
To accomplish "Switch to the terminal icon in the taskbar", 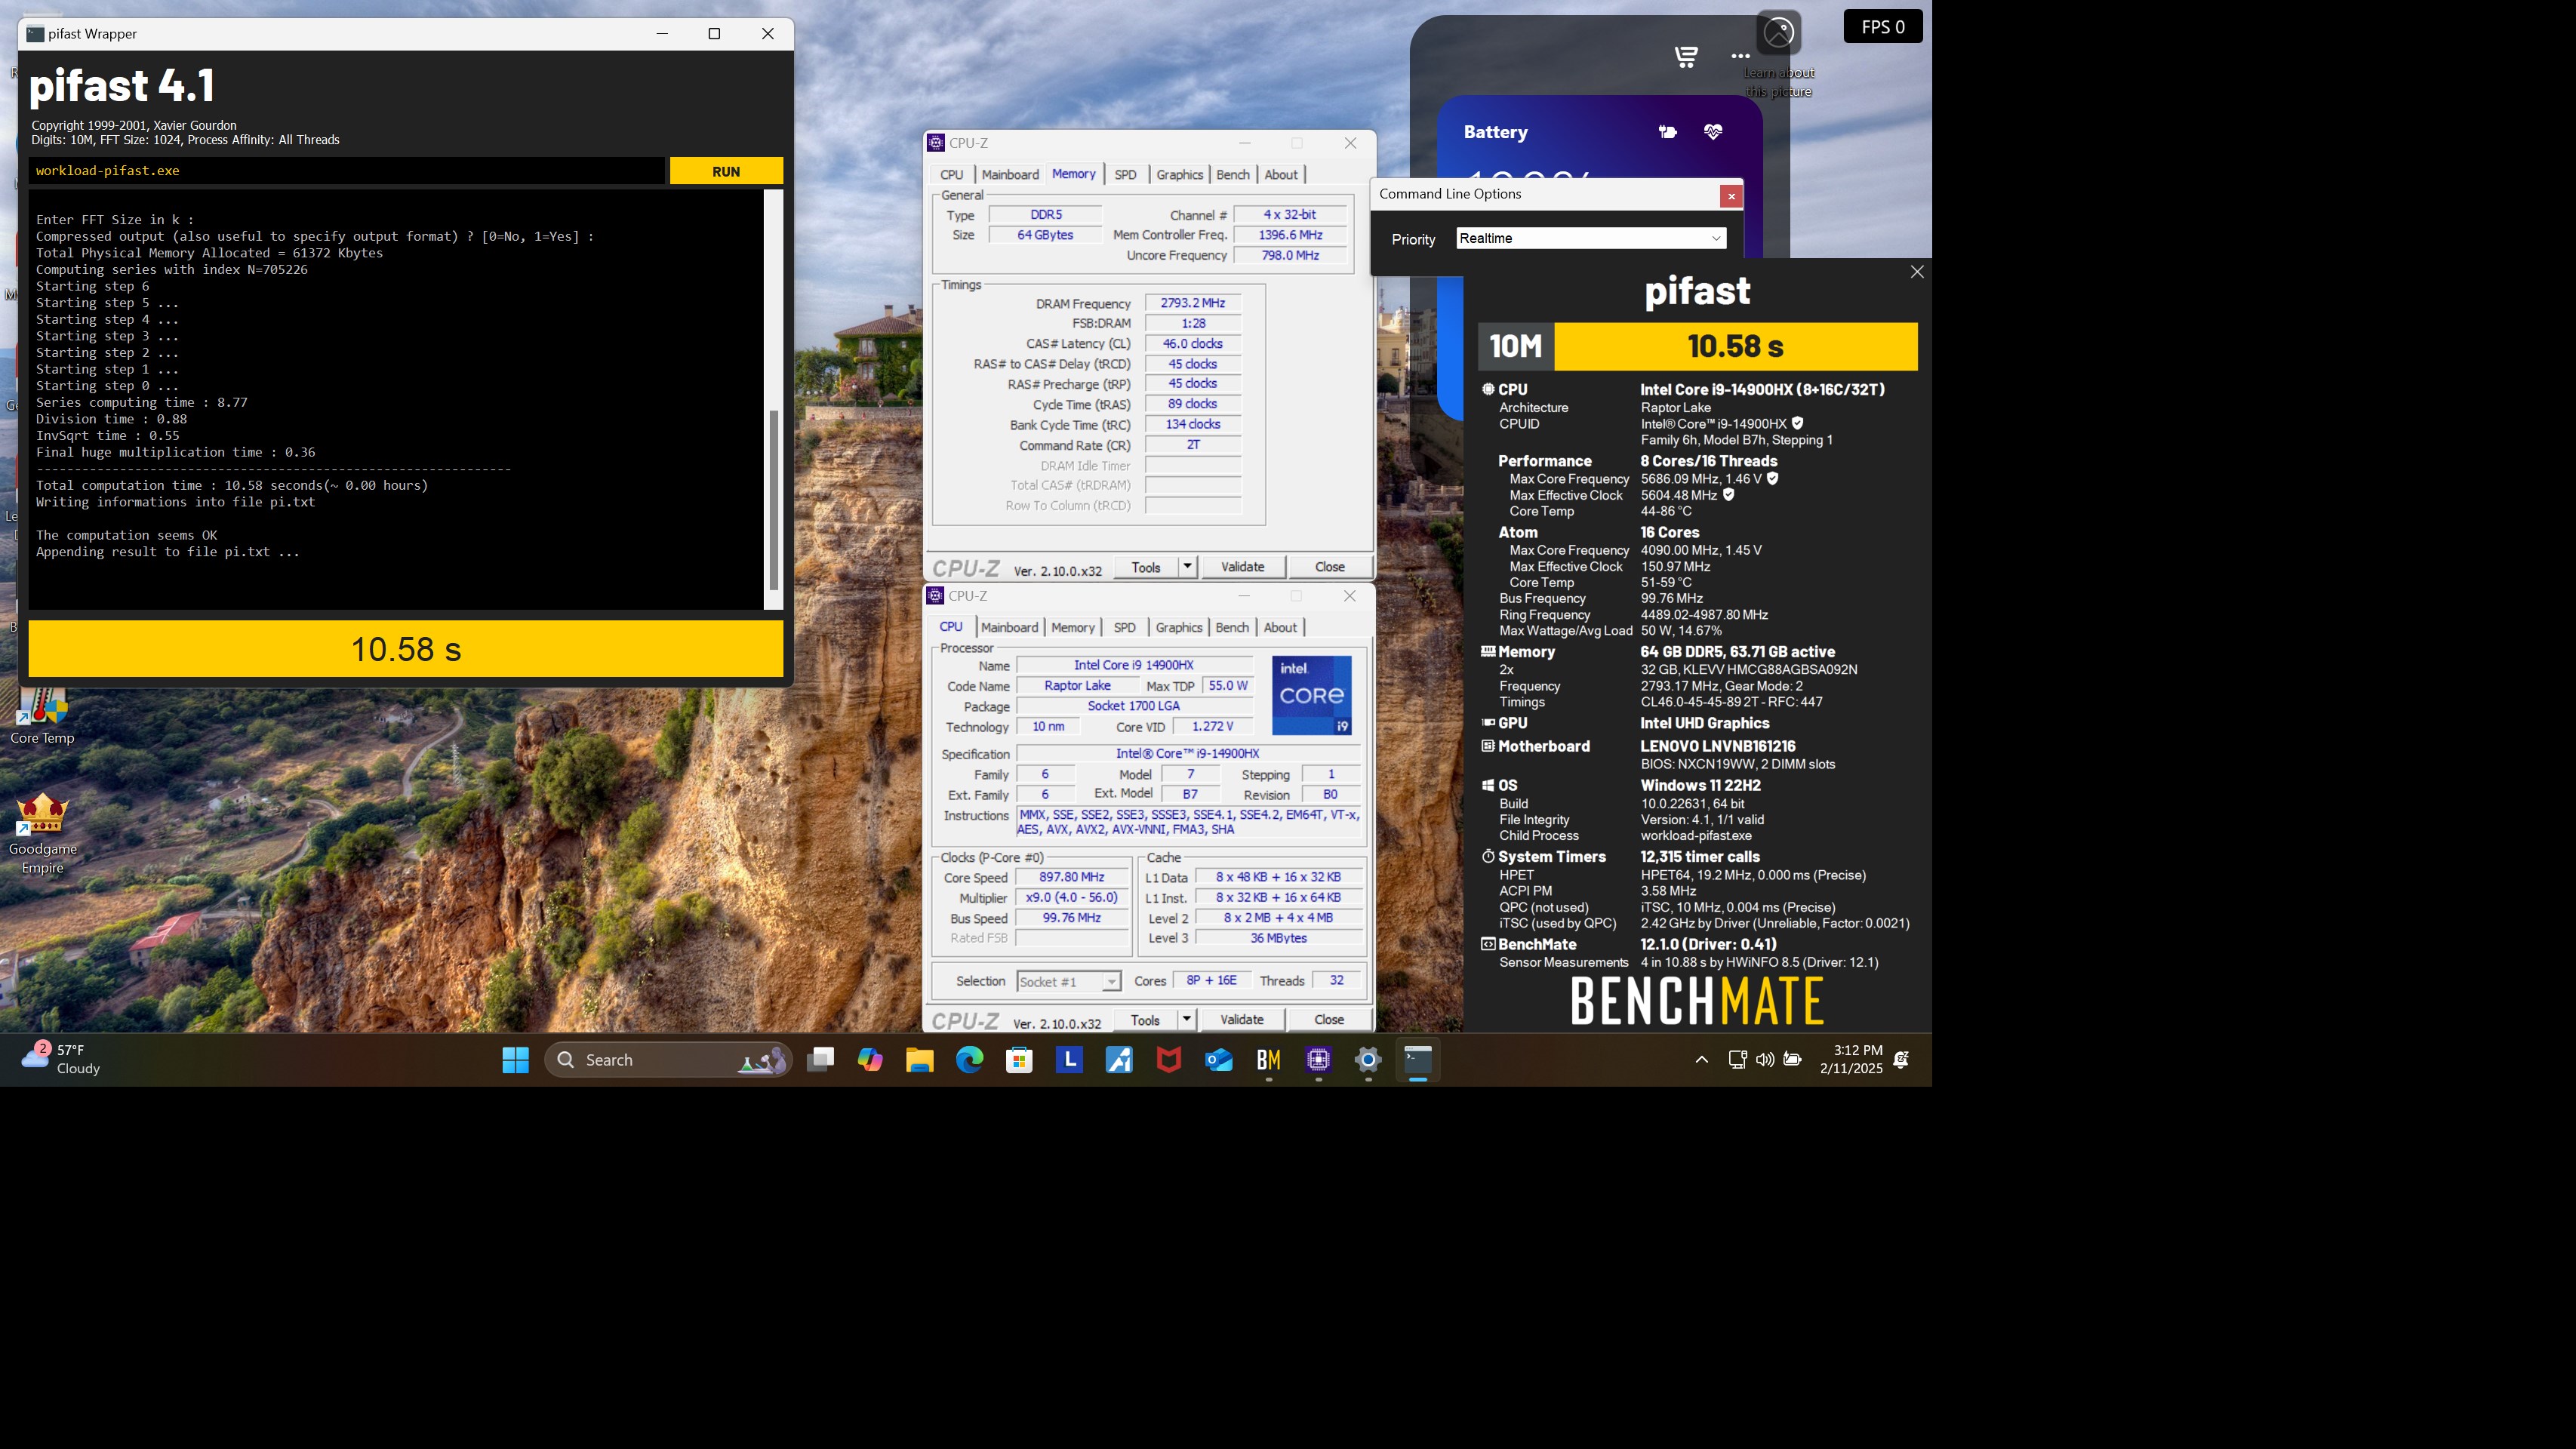I will [x=1418, y=1060].
